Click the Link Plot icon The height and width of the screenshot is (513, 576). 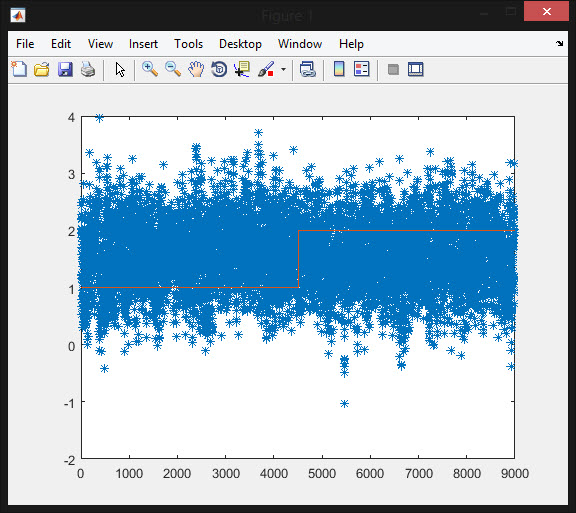(x=307, y=69)
